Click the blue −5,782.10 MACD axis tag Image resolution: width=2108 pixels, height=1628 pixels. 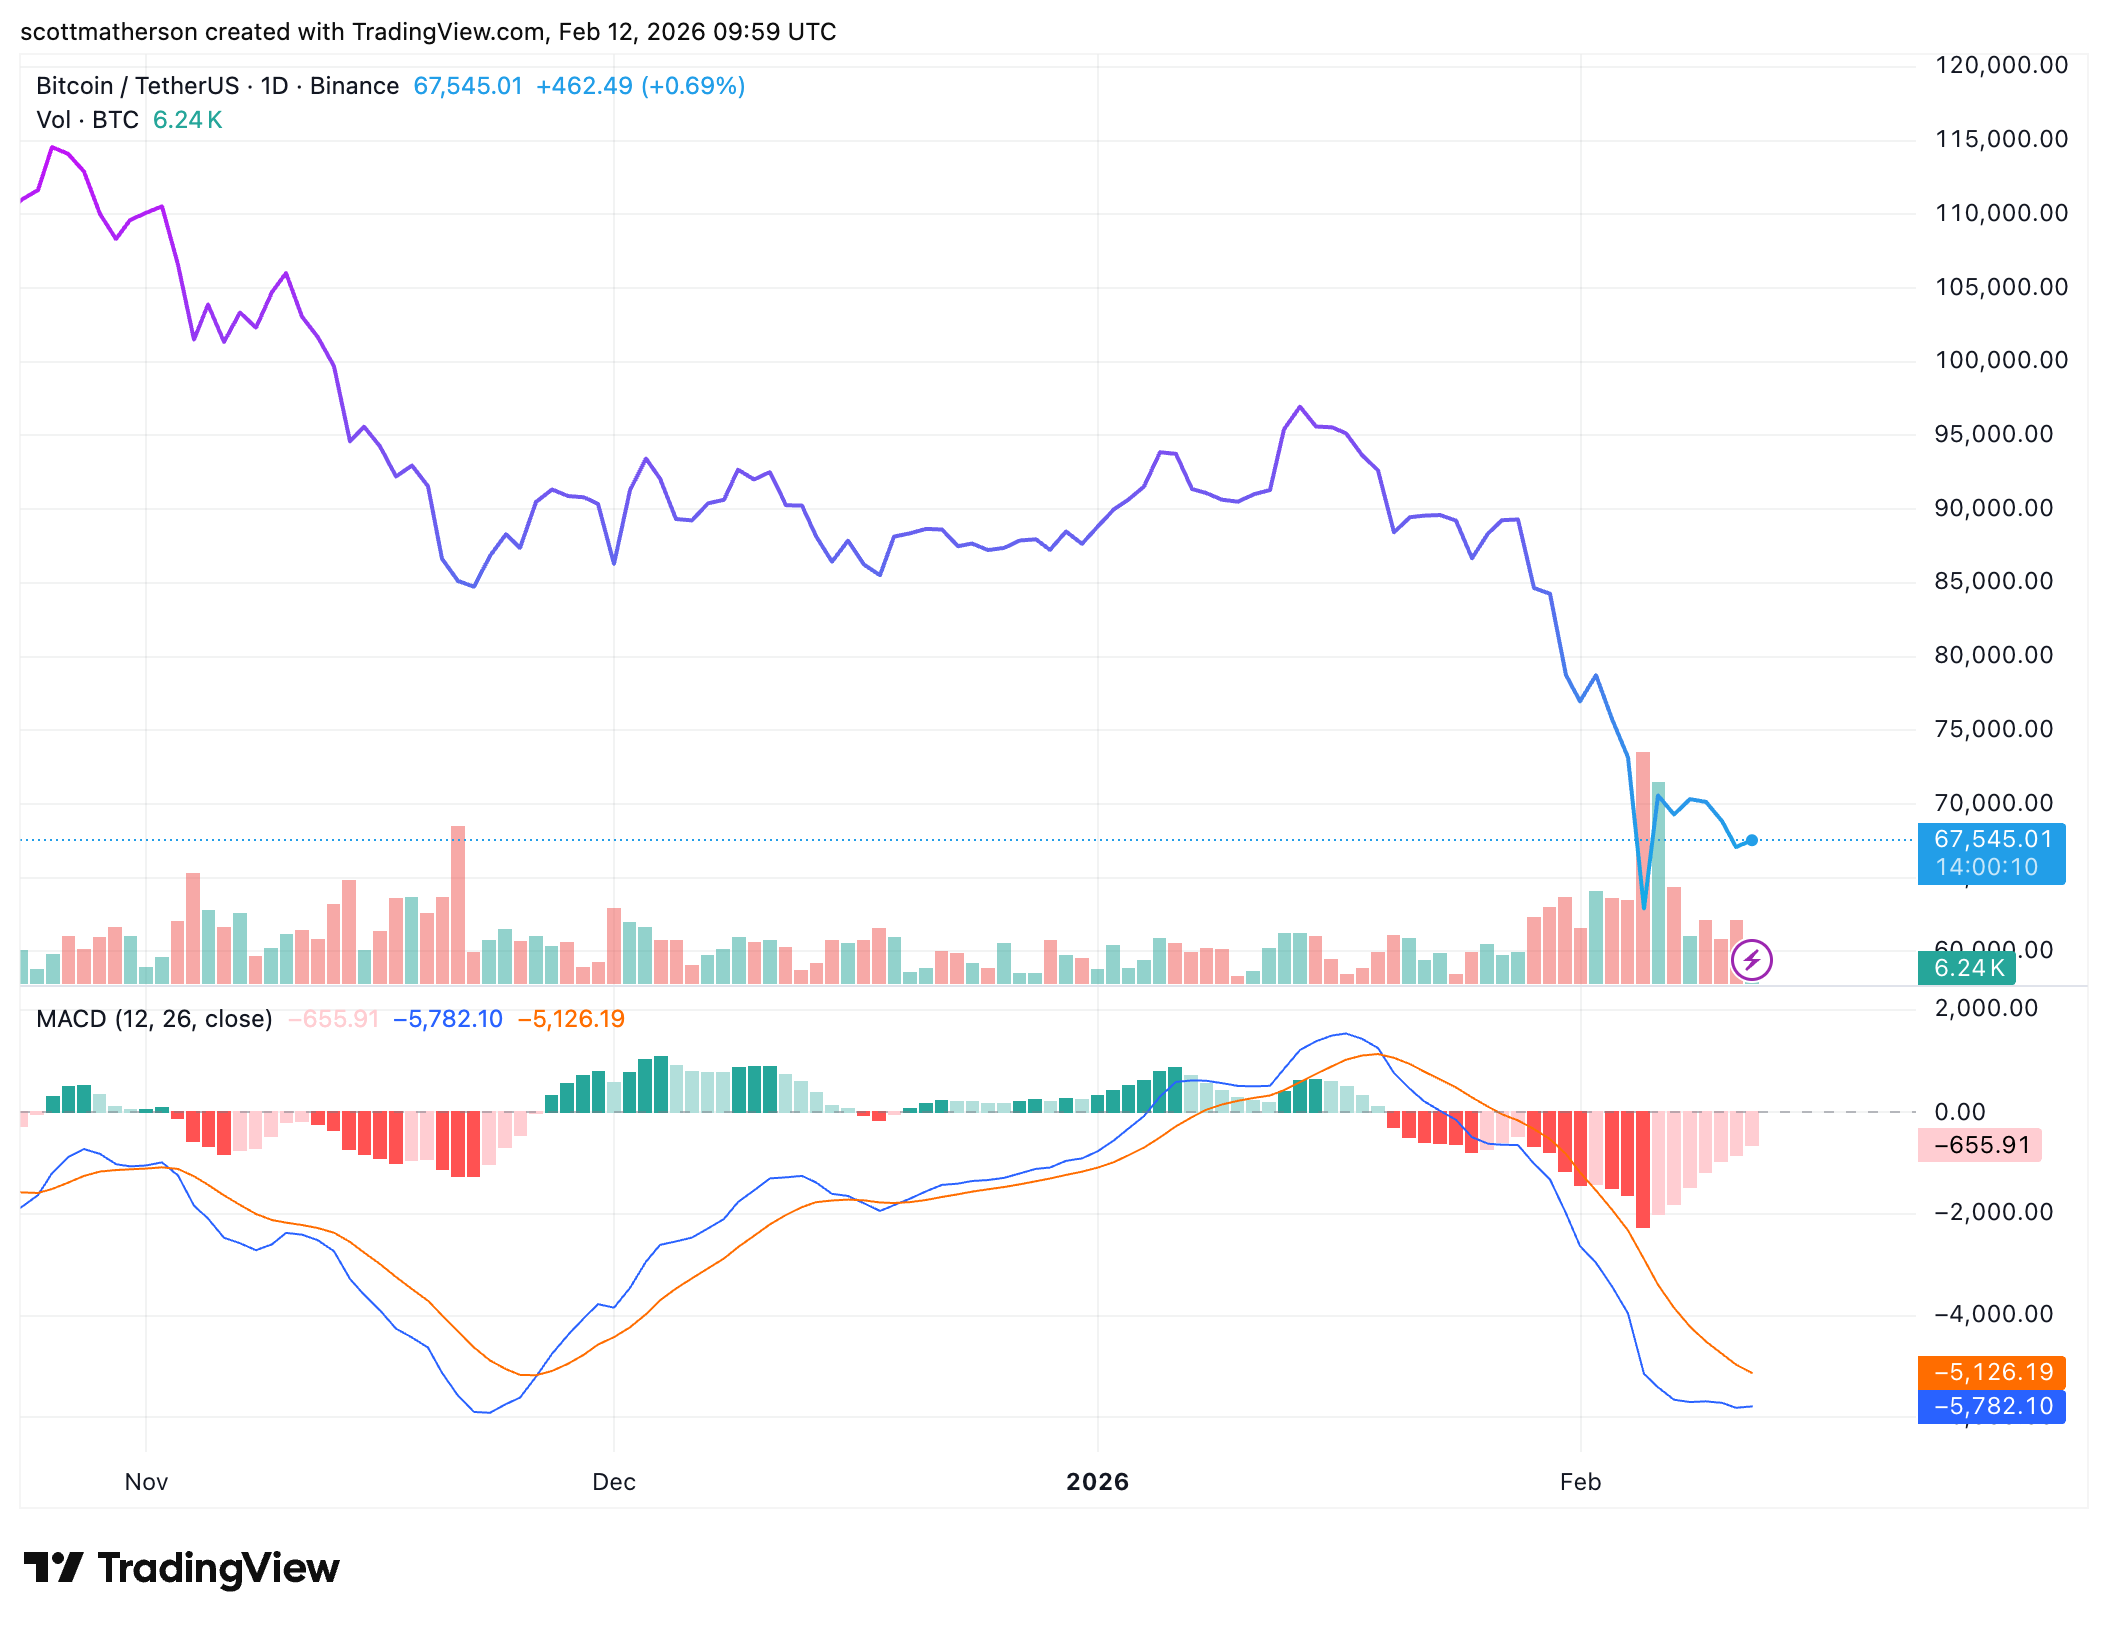pyautogui.click(x=1991, y=1406)
